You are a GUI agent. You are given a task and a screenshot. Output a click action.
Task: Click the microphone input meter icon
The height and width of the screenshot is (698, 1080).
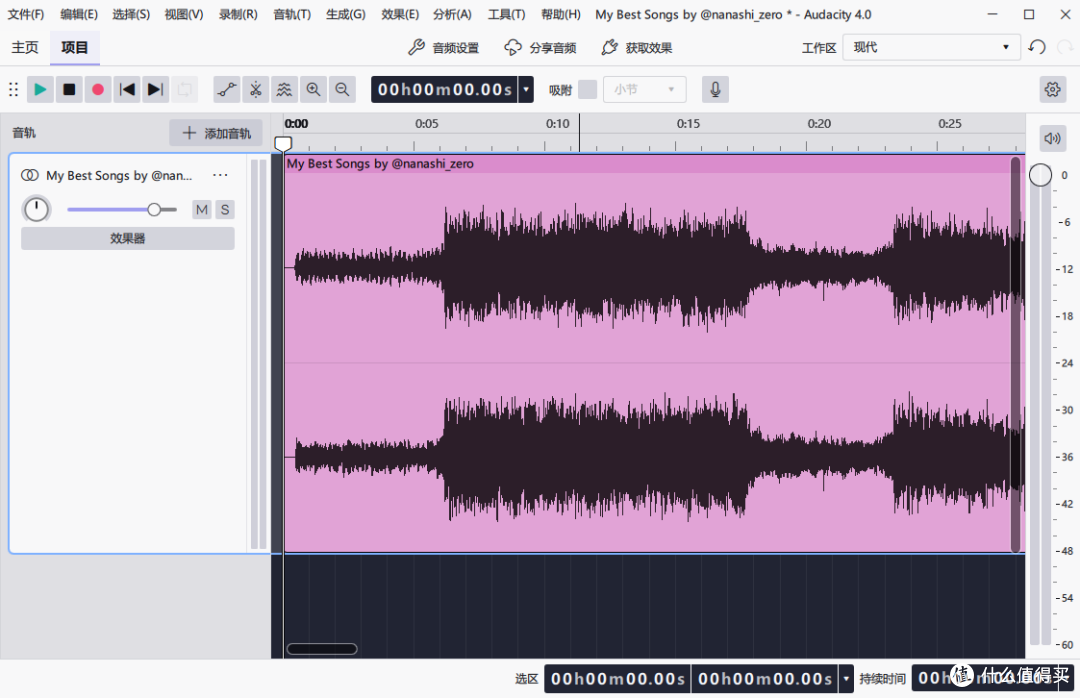coord(716,90)
